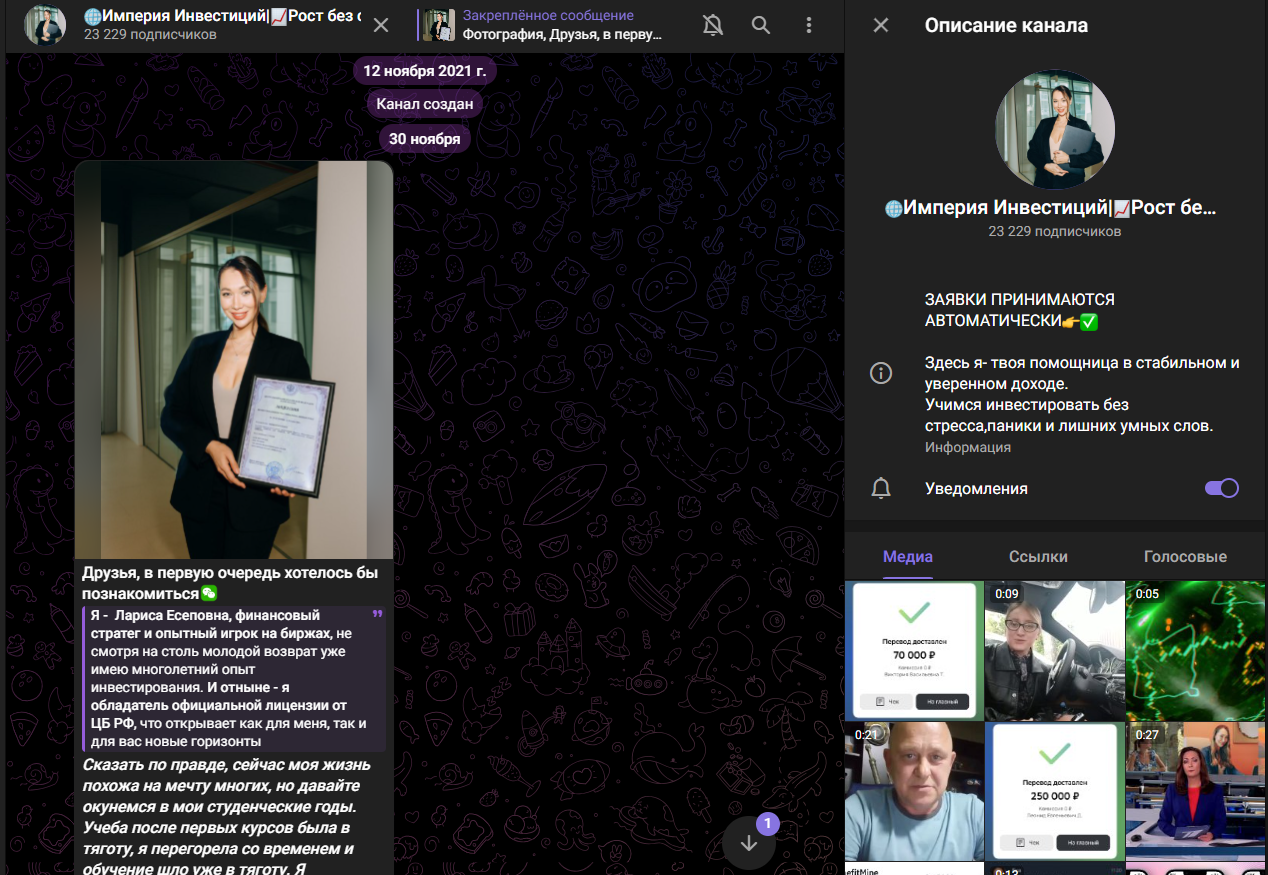The width and height of the screenshot is (1268, 875).
Task: Dismiss the pinned message bar
Action: 381,26
